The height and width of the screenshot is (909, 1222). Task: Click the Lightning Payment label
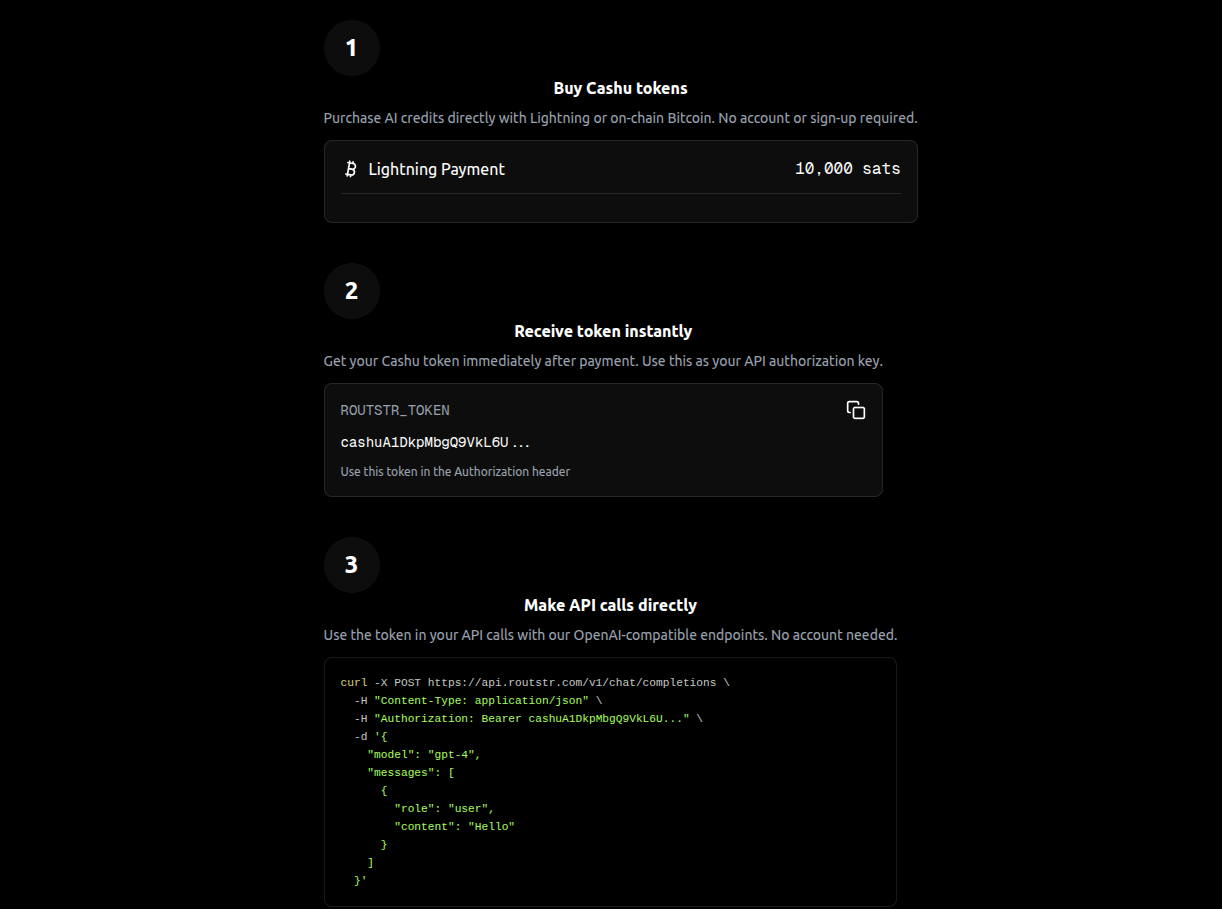(x=436, y=169)
